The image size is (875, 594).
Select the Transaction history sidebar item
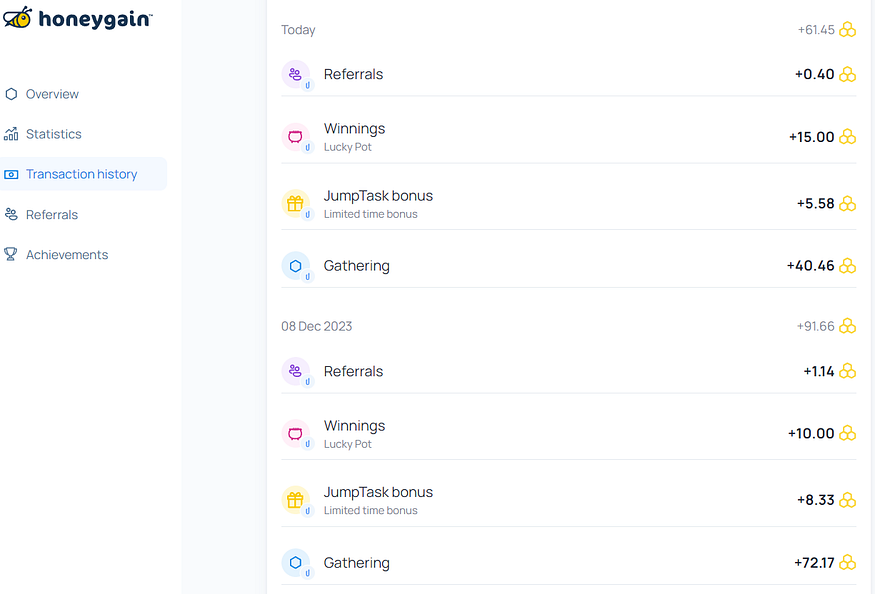[x=83, y=174]
